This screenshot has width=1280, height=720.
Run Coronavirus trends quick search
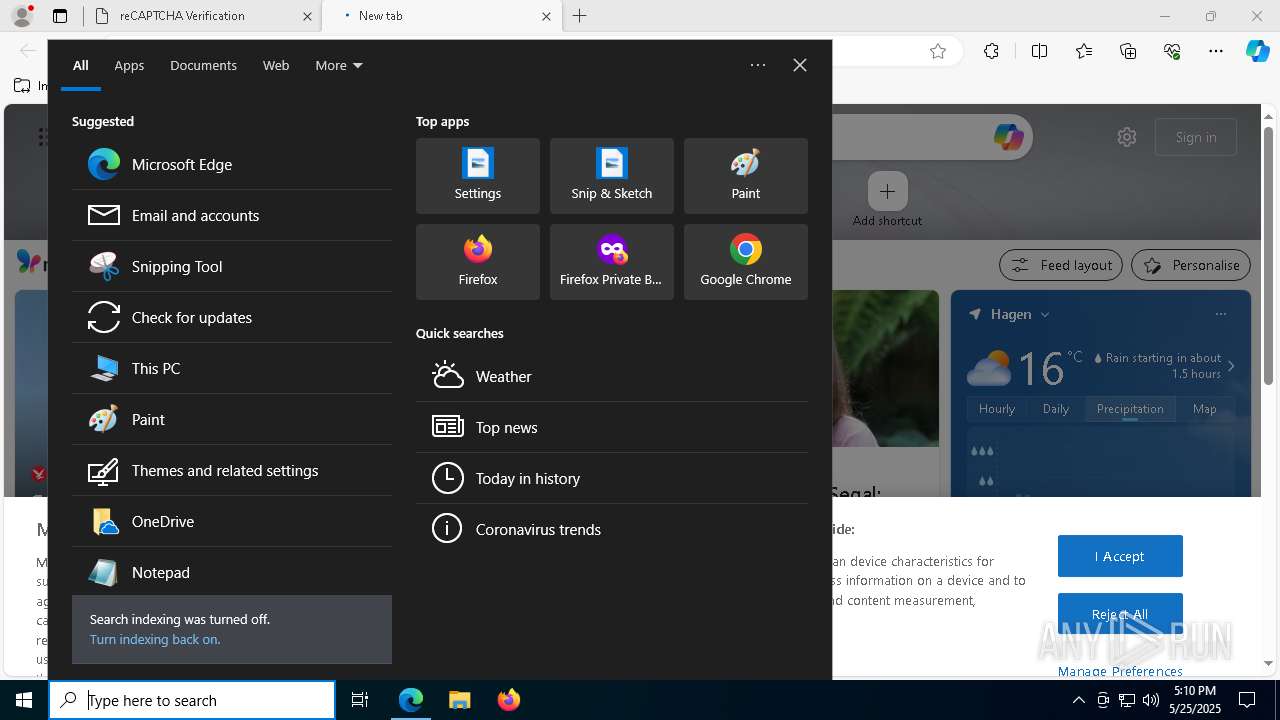click(x=612, y=529)
